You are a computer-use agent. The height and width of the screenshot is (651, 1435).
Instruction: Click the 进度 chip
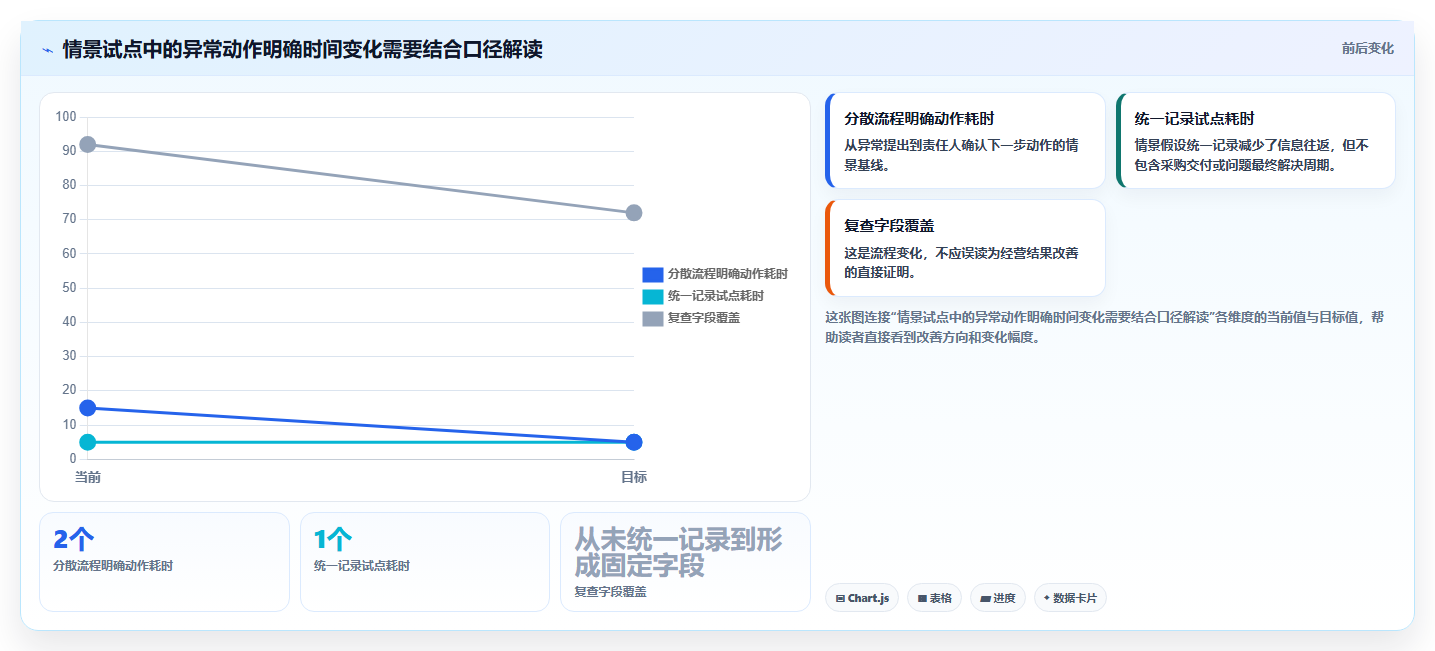pos(998,598)
